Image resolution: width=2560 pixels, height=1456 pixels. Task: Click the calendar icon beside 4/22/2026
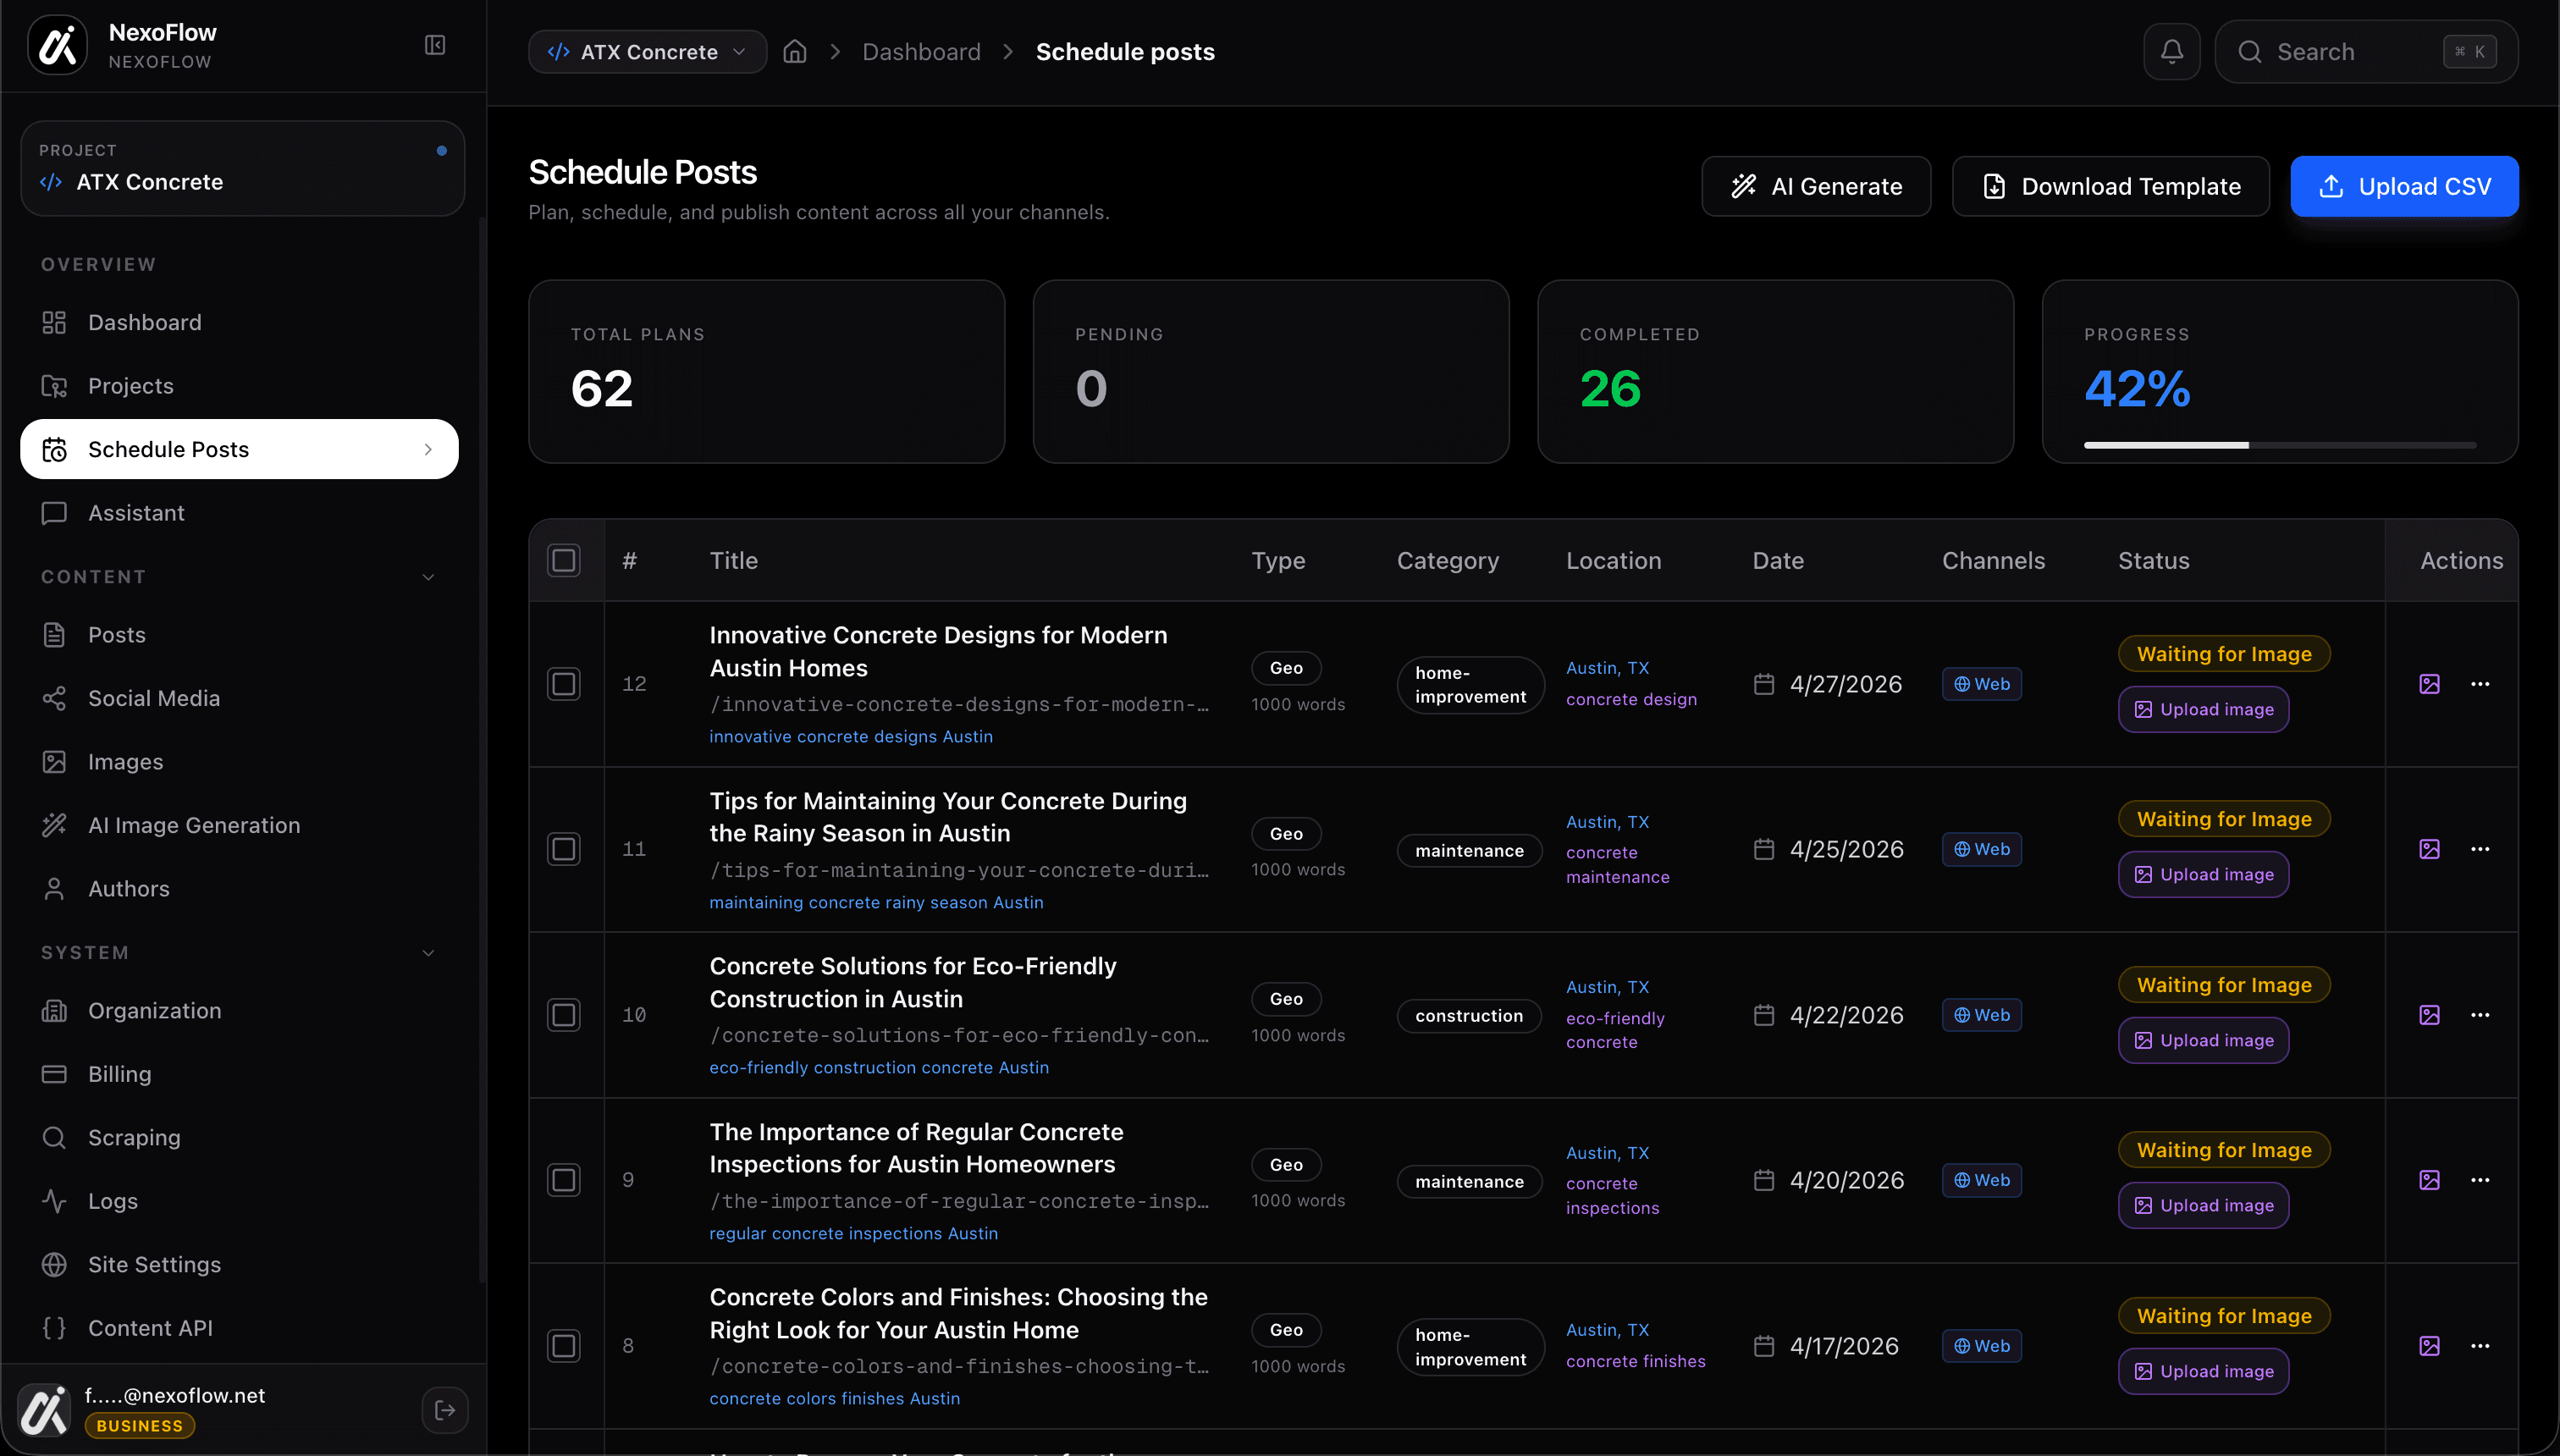click(x=1765, y=1014)
